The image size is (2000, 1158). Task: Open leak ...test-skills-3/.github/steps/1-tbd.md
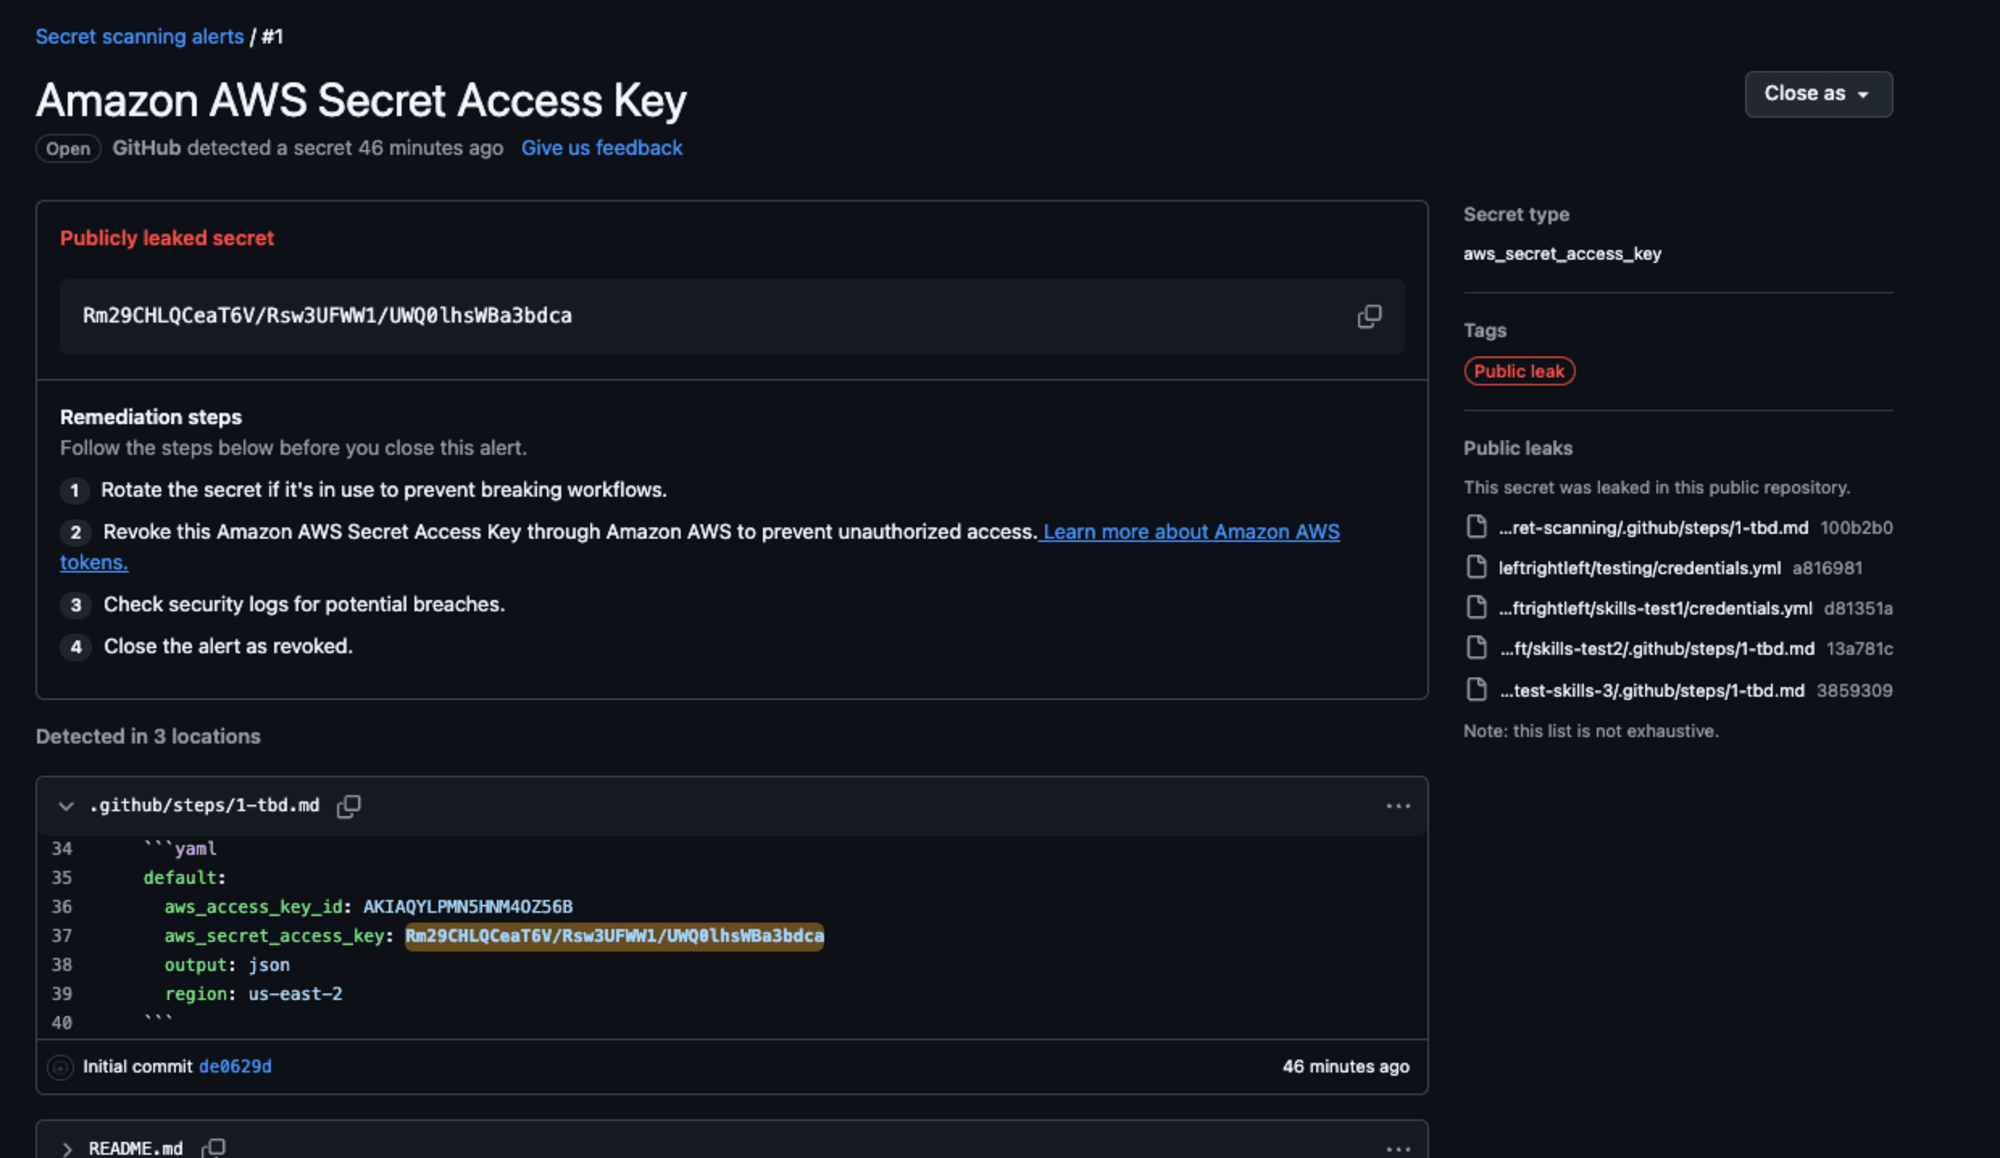coord(1652,691)
